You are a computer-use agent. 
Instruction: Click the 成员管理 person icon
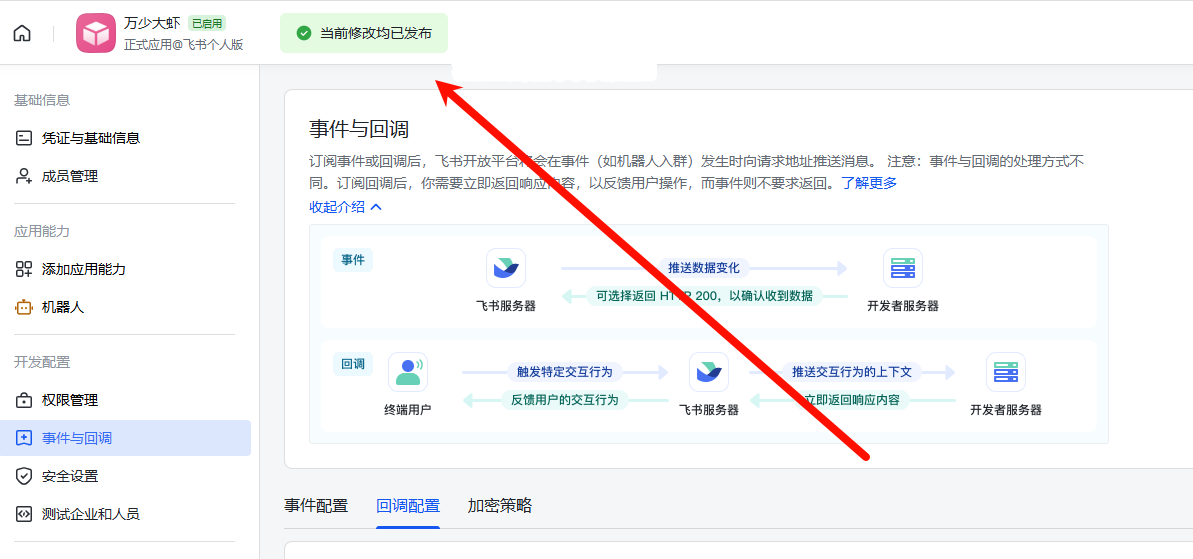coord(24,176)
